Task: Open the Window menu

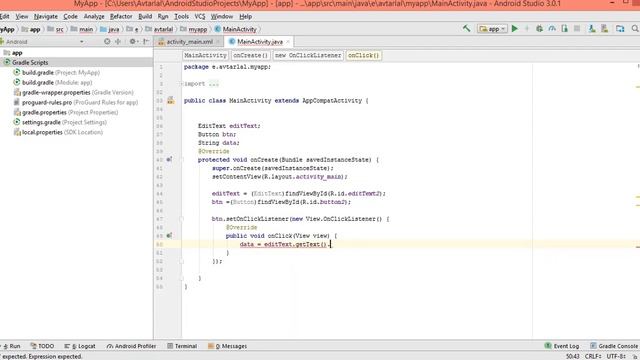Action: pos(222,16)
